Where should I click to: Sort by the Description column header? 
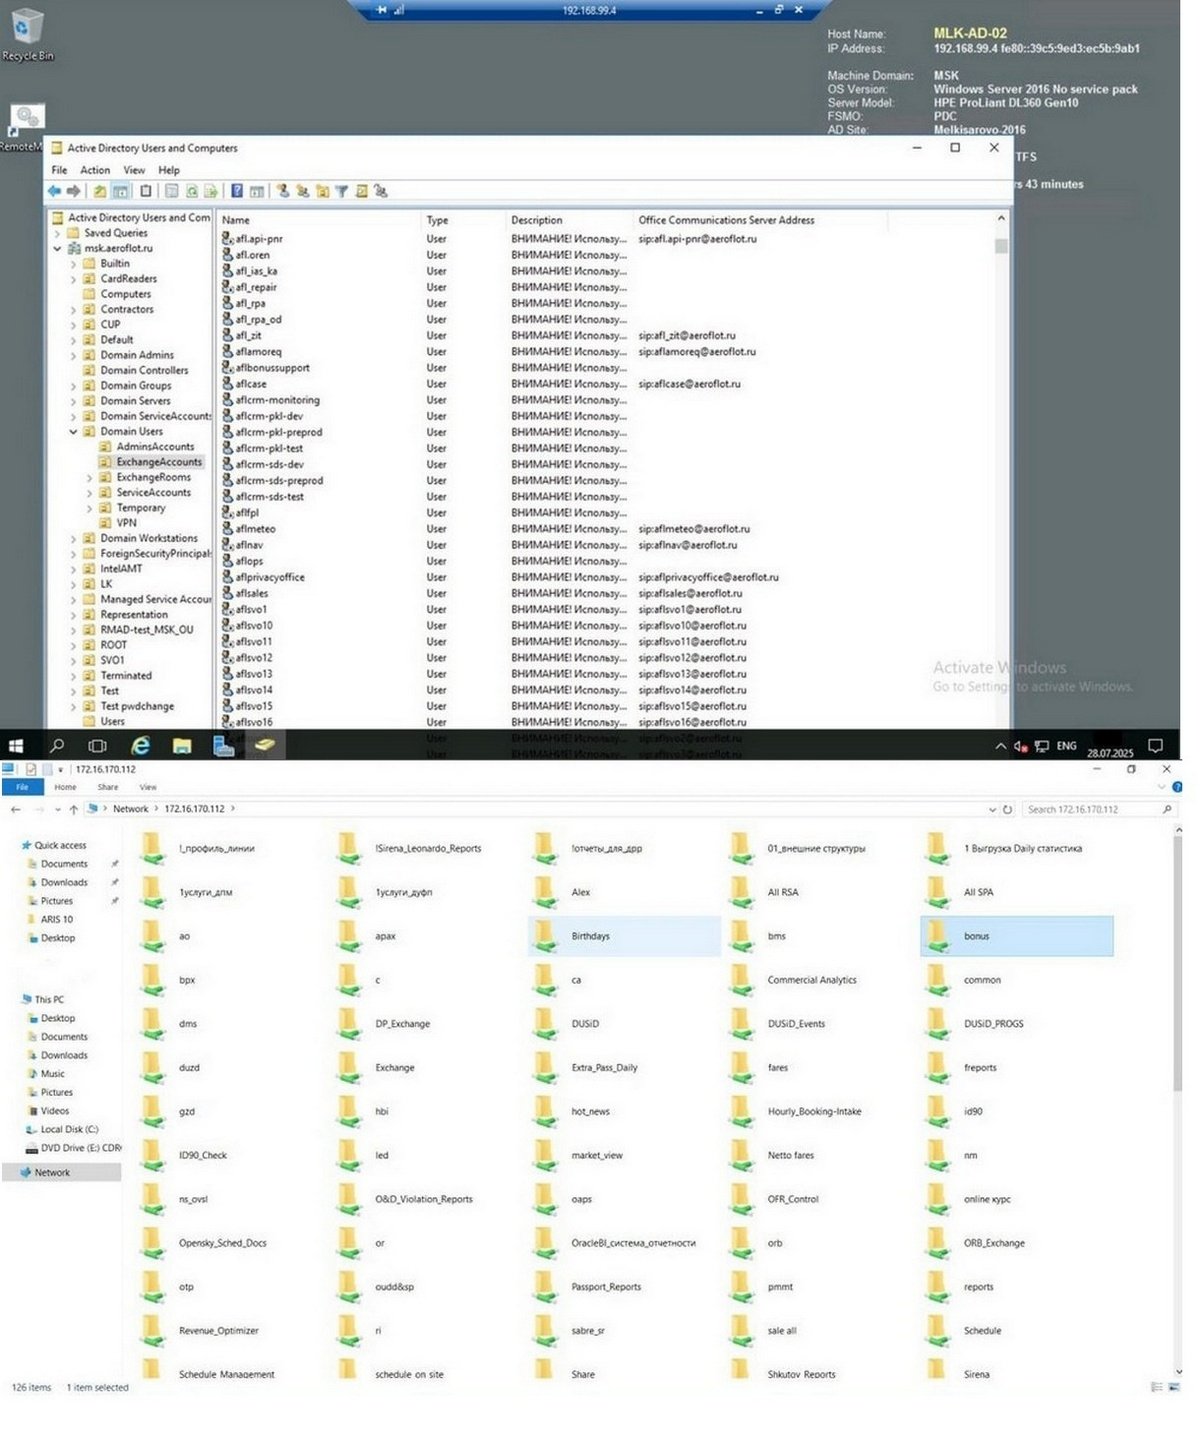click(x=537, y=220)
